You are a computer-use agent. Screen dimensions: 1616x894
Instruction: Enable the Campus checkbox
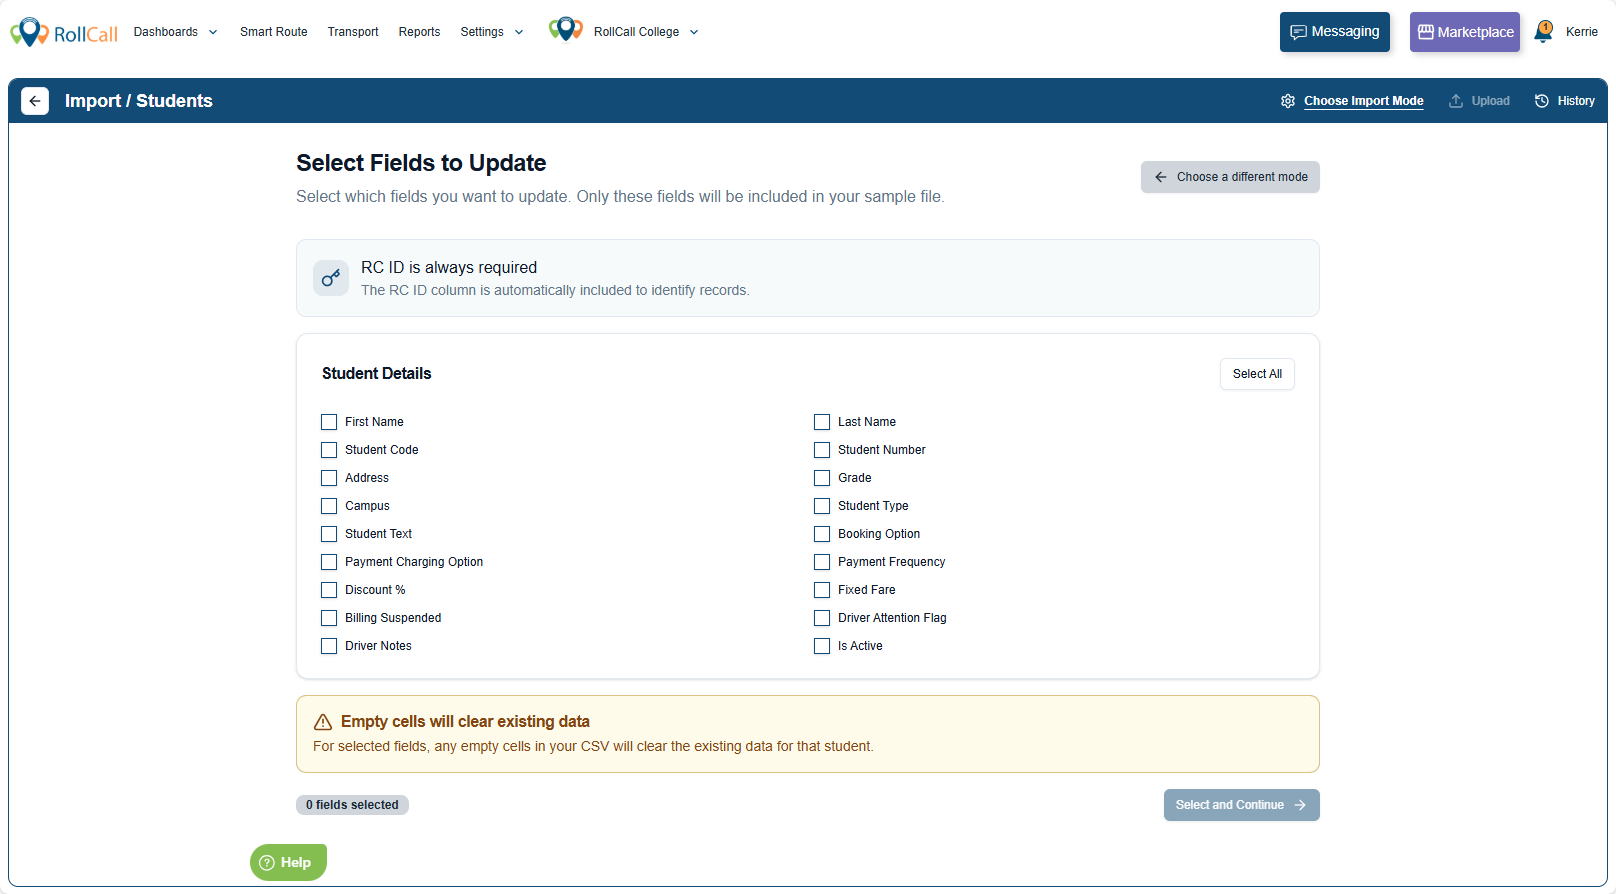coord(329,506)
